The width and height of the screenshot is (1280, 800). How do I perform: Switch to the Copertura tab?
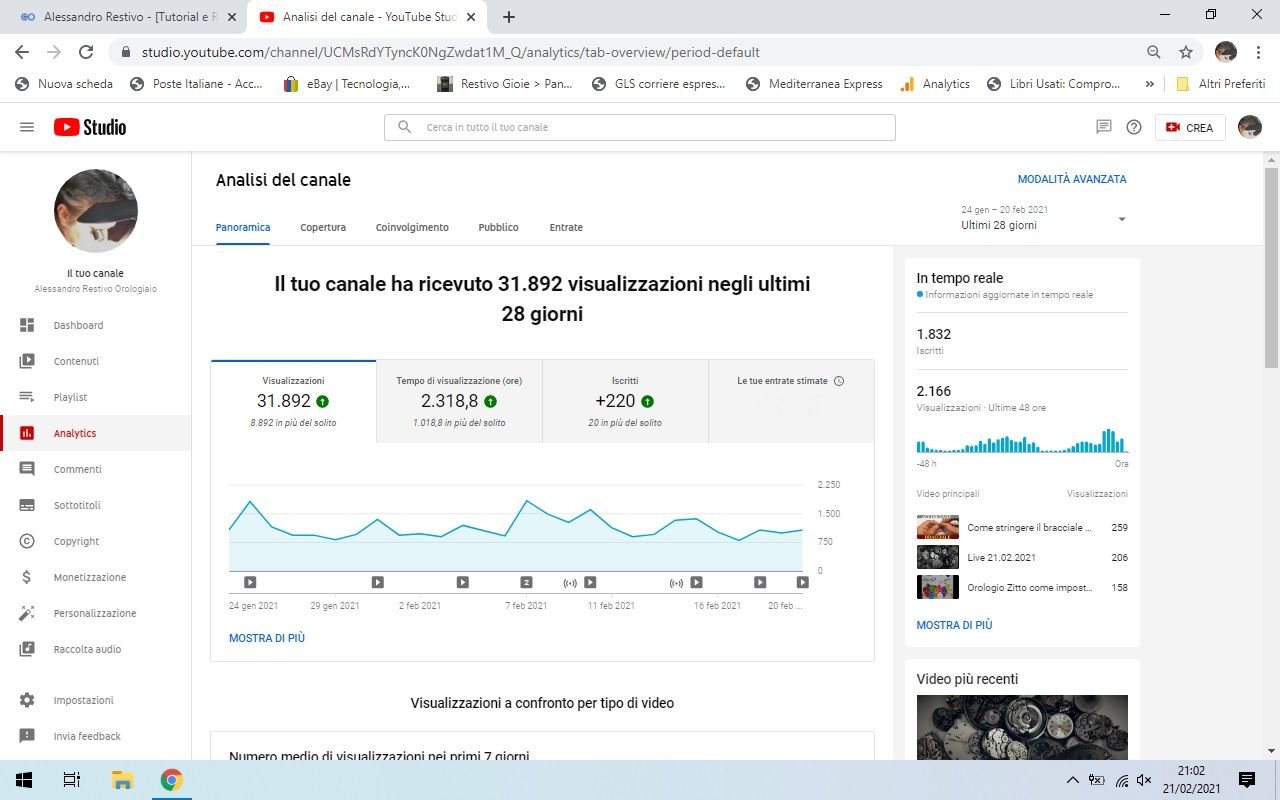tap(323, 227)
